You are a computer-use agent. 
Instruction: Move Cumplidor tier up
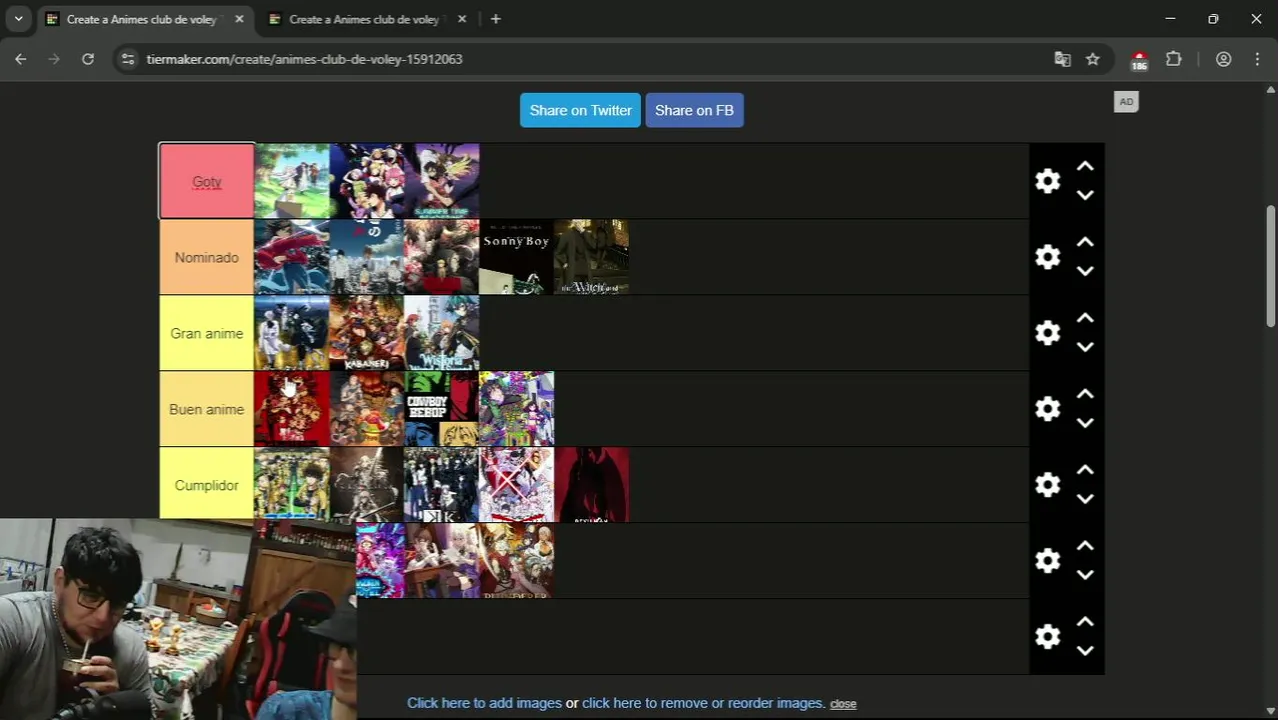[x=1085, y=471]
